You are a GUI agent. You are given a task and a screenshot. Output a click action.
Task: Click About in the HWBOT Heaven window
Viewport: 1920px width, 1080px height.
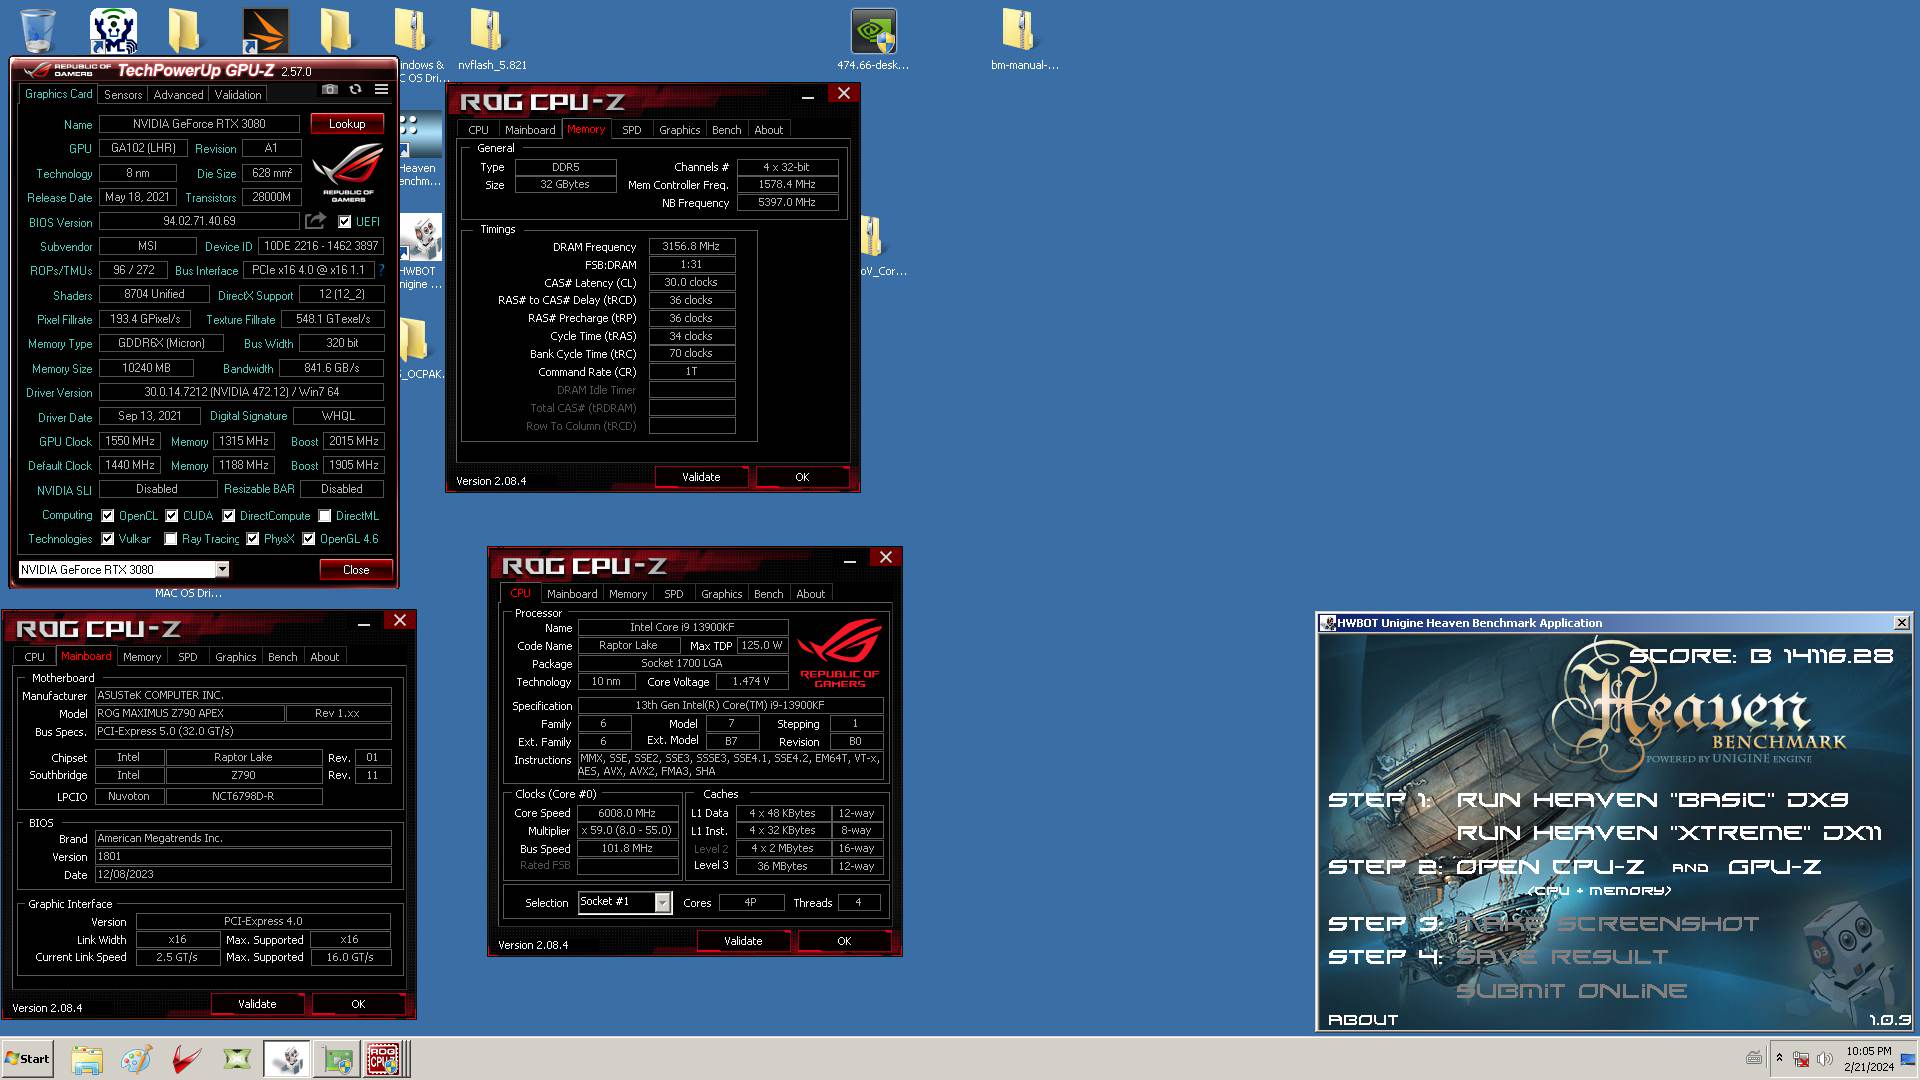[1362, 1020]
